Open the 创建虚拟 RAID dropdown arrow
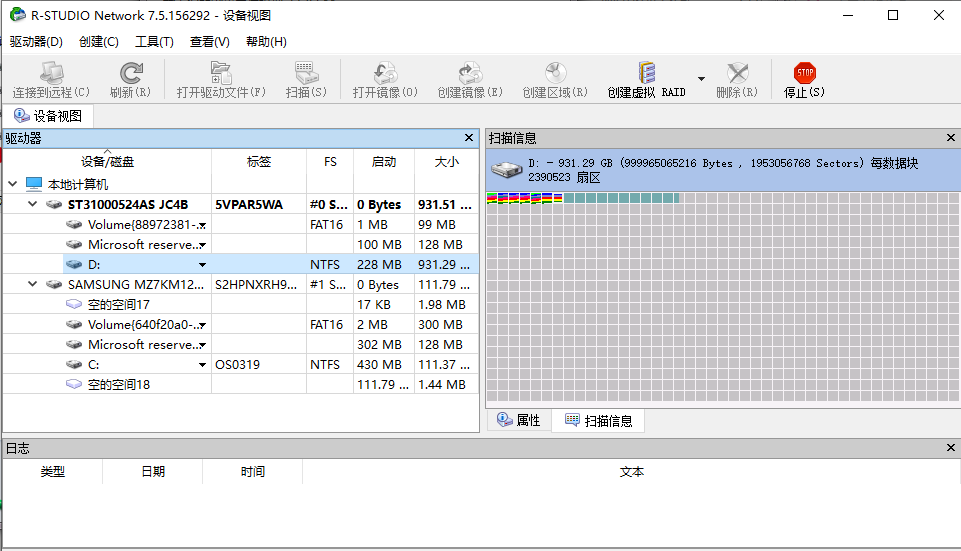The width and height of the screenshot is (961, 551). pos(701,79)
